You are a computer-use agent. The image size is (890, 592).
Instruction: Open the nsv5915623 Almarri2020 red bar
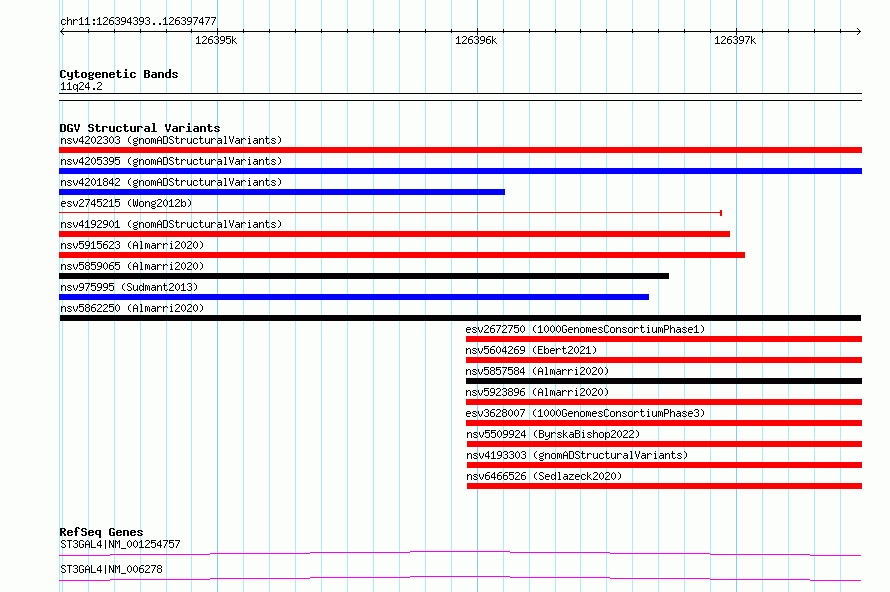pyautogui.click(x=402, y=255)
